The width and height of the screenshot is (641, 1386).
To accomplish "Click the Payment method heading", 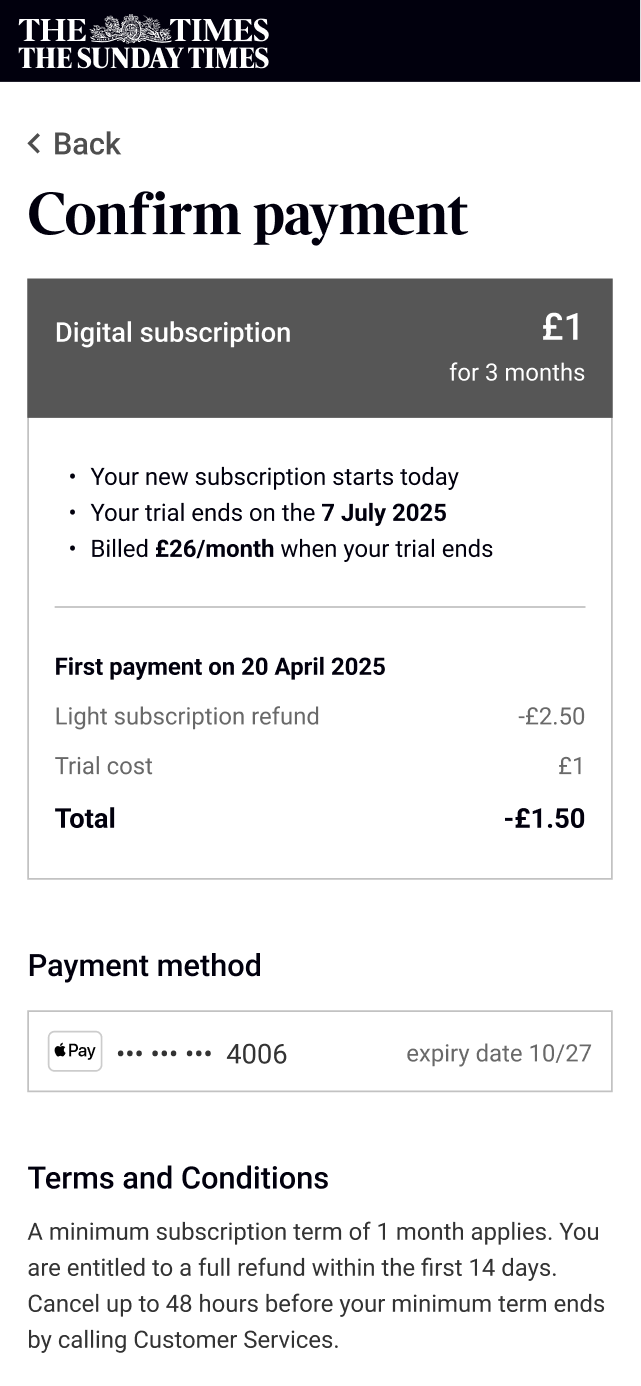I will (144, 965).
